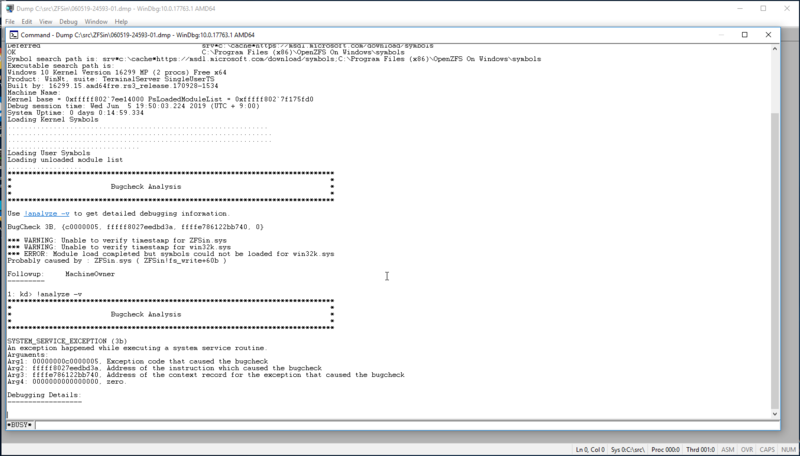Close the main WinDbg window
Viewport: 800px width, 456px height.
(787, 9)
